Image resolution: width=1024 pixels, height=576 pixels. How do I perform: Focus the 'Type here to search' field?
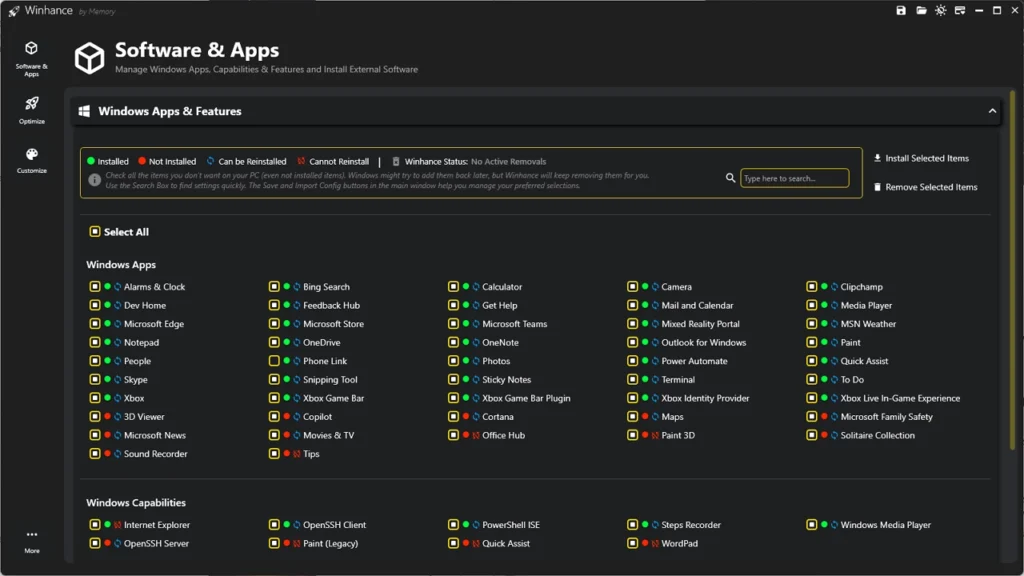click(x=795, y=178)
